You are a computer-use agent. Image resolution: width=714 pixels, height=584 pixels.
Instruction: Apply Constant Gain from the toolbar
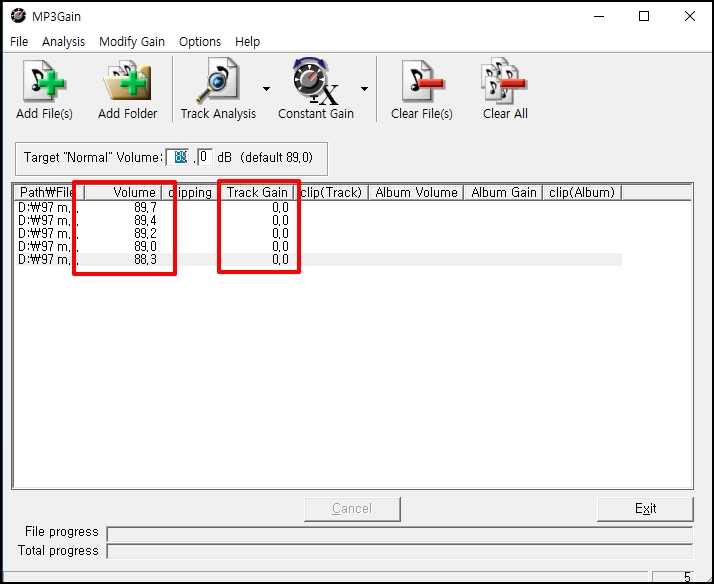pyautogui.click(x=316, y=89)
